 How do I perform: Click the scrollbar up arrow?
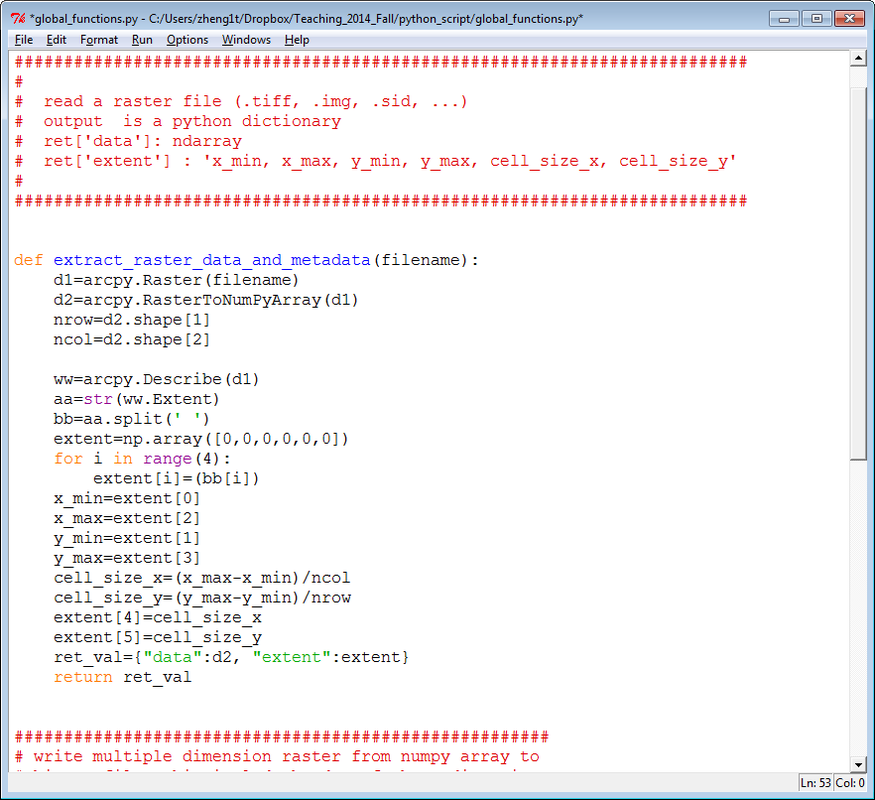[x=858, y=58]
